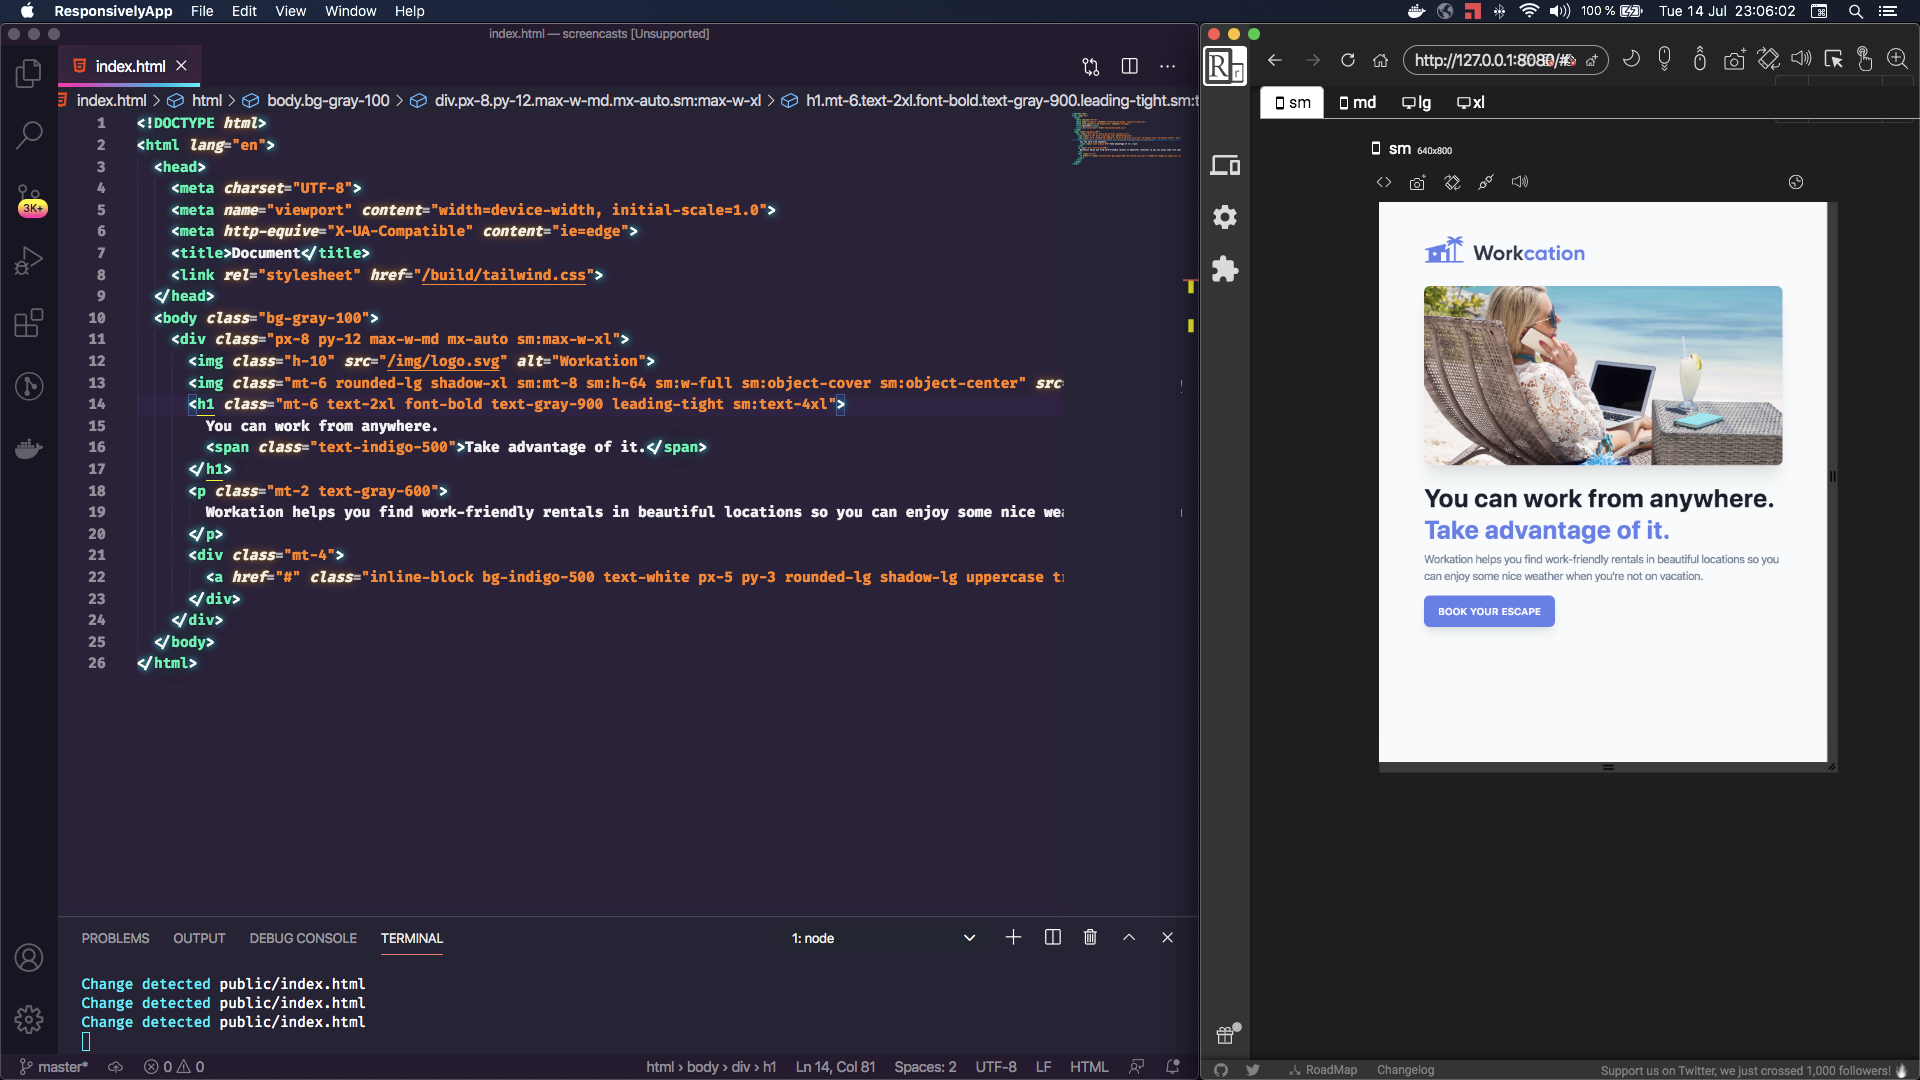Open the Accounts menu in VS Code
The image size is (1920, 1080).
pos(29,958)
